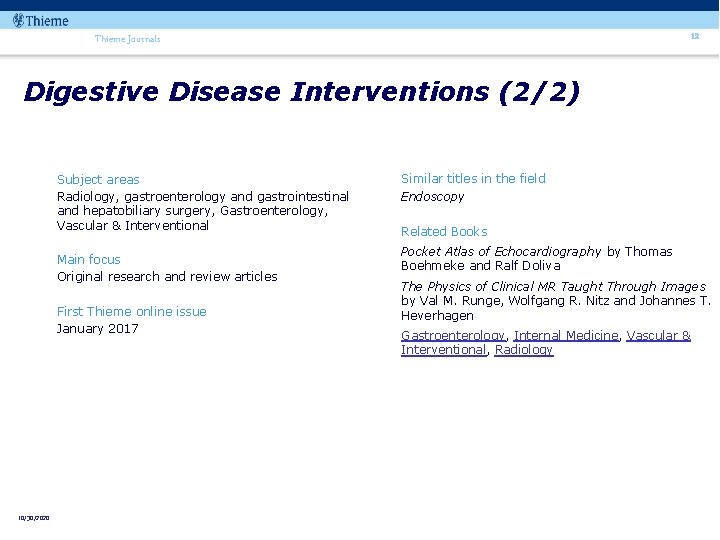The image size is (720, 540).
Task: Click the 'Related Books' heading
Action: coord(444,231)
